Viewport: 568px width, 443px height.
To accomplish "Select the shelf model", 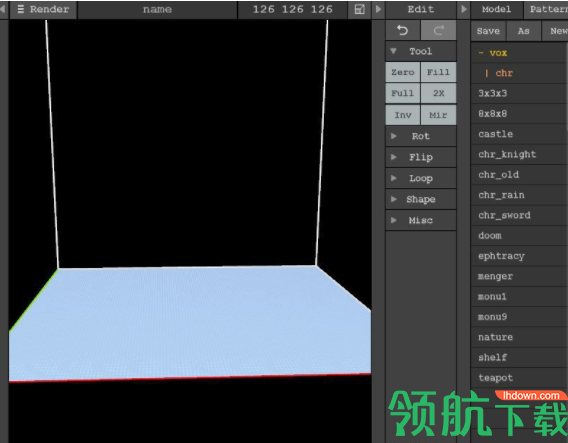I will [518, 358].
